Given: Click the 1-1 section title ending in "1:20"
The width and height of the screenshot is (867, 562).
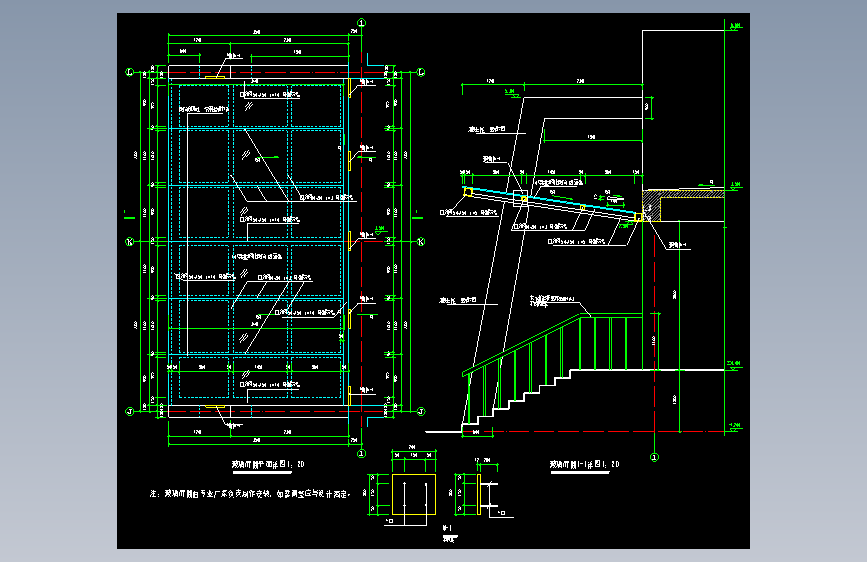Looking at the screenshot, I should (x=584, y=465).
